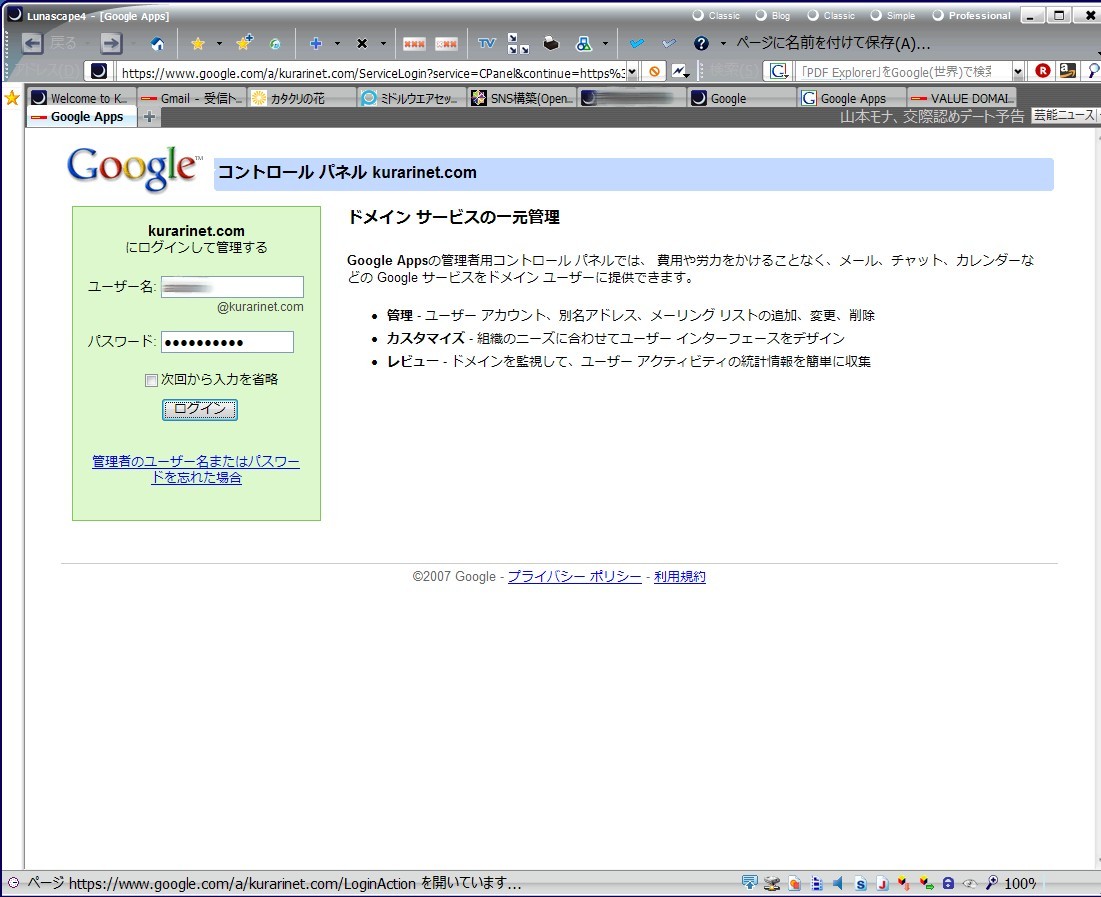Open the 利用規約 terms link

pyautogui.click(x=680, y=577)
